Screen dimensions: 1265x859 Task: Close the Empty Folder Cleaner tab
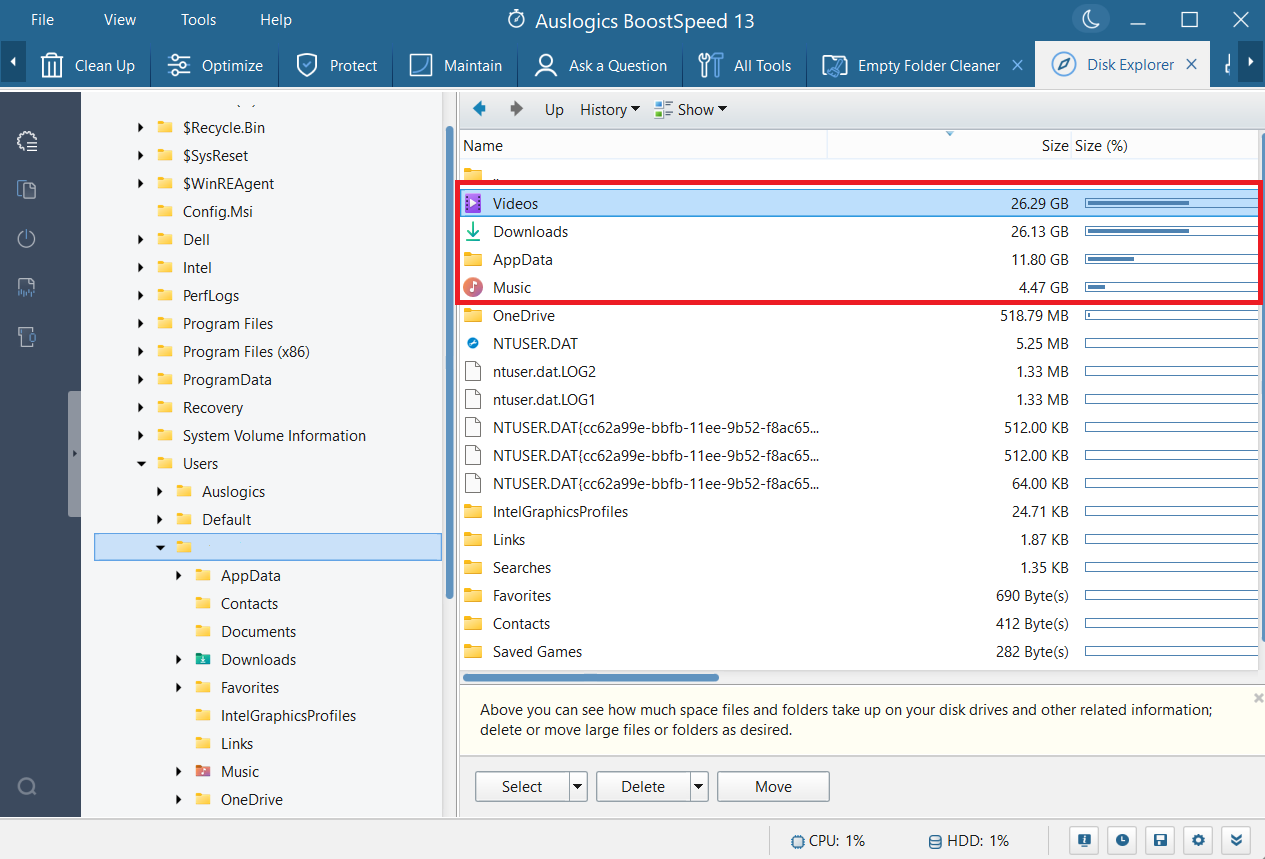coord(1017,65)
